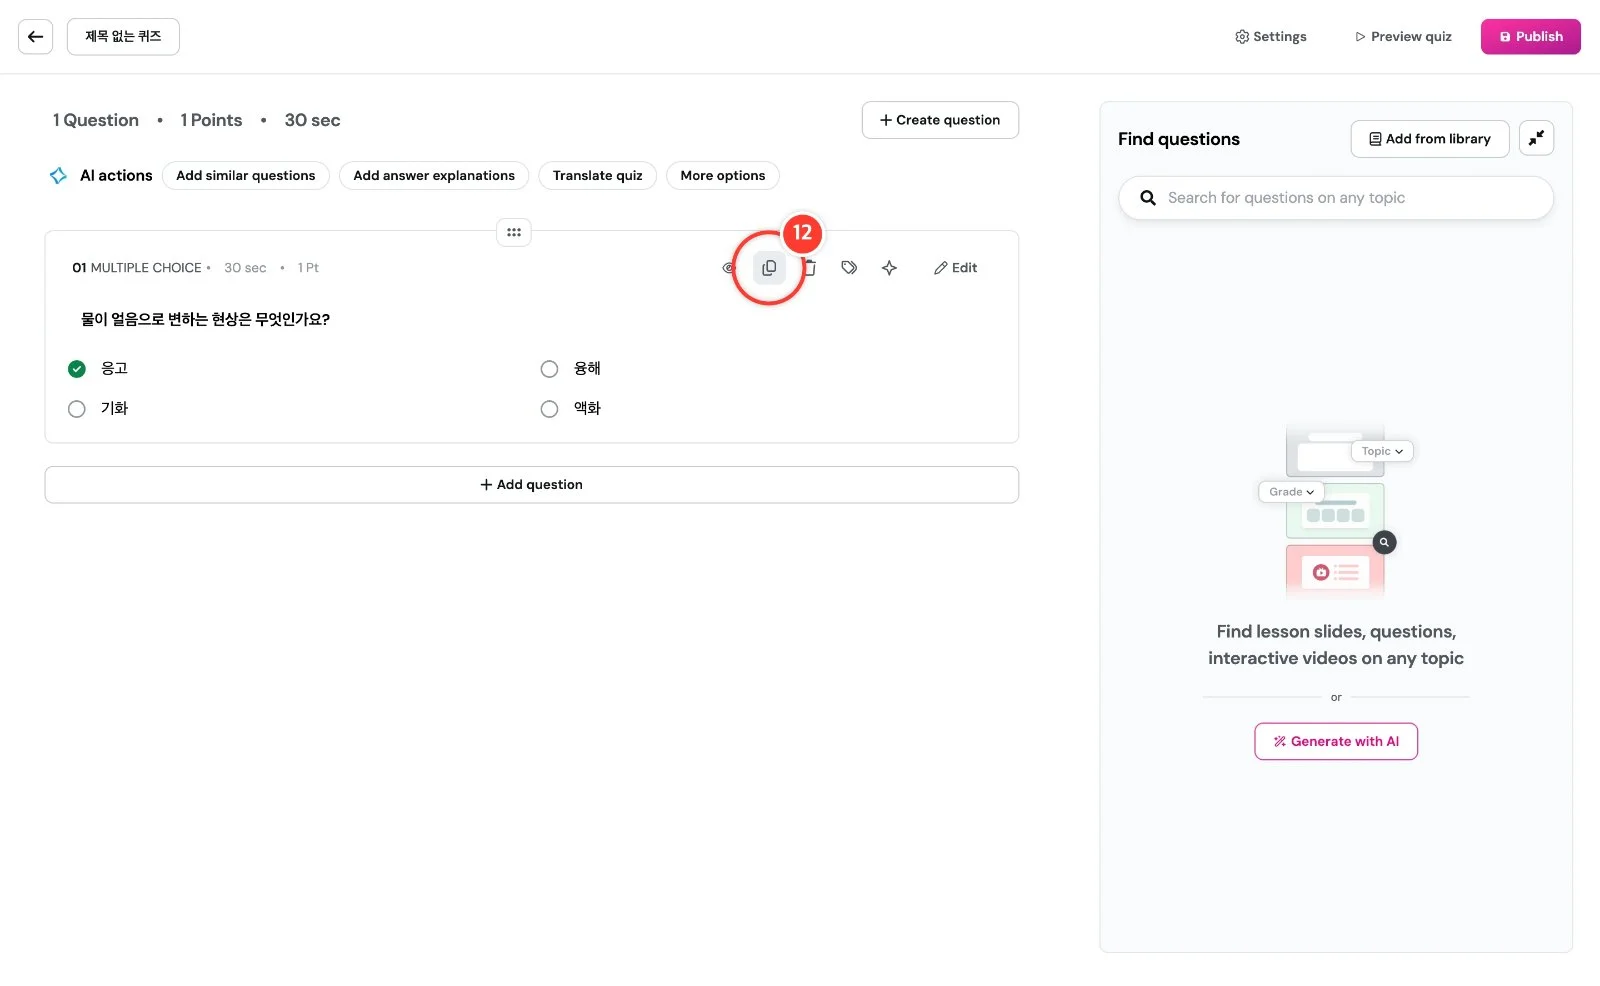The height and width of the screenshot is (986, 1600).
Task: Click Add answer explanations
Action: [434, 176]
